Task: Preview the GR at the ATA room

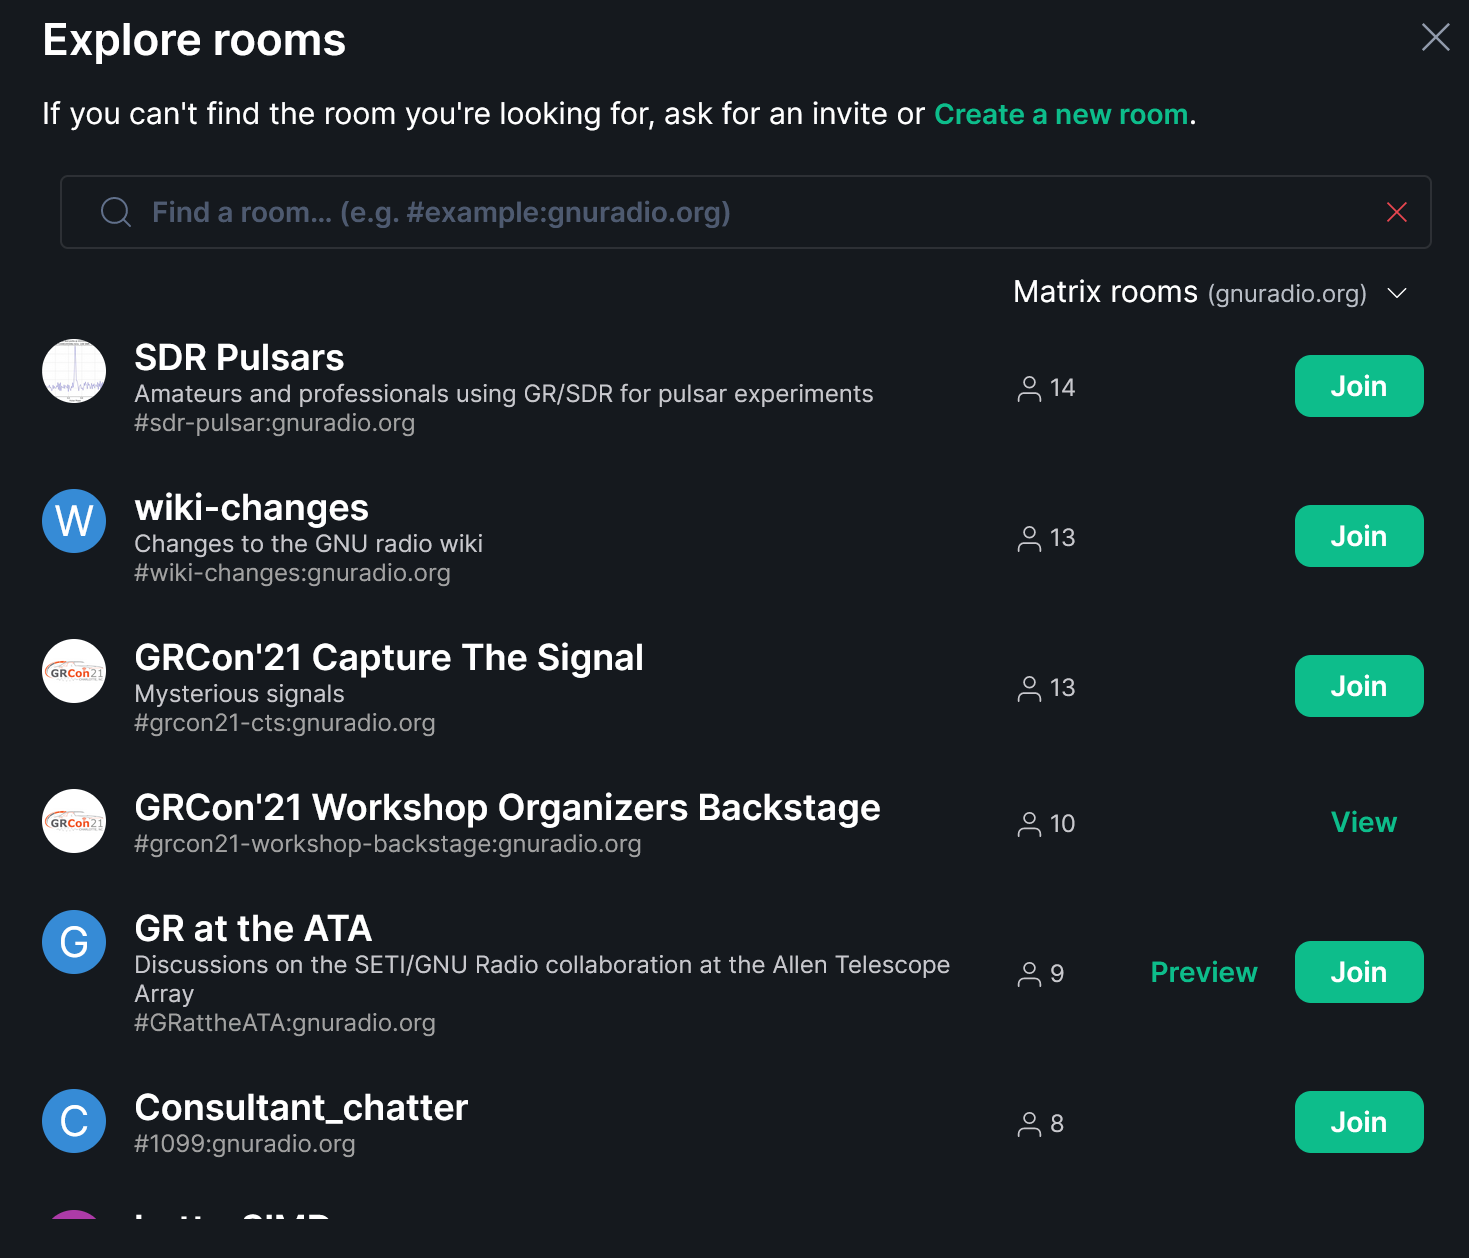Action: [1204, 972]
